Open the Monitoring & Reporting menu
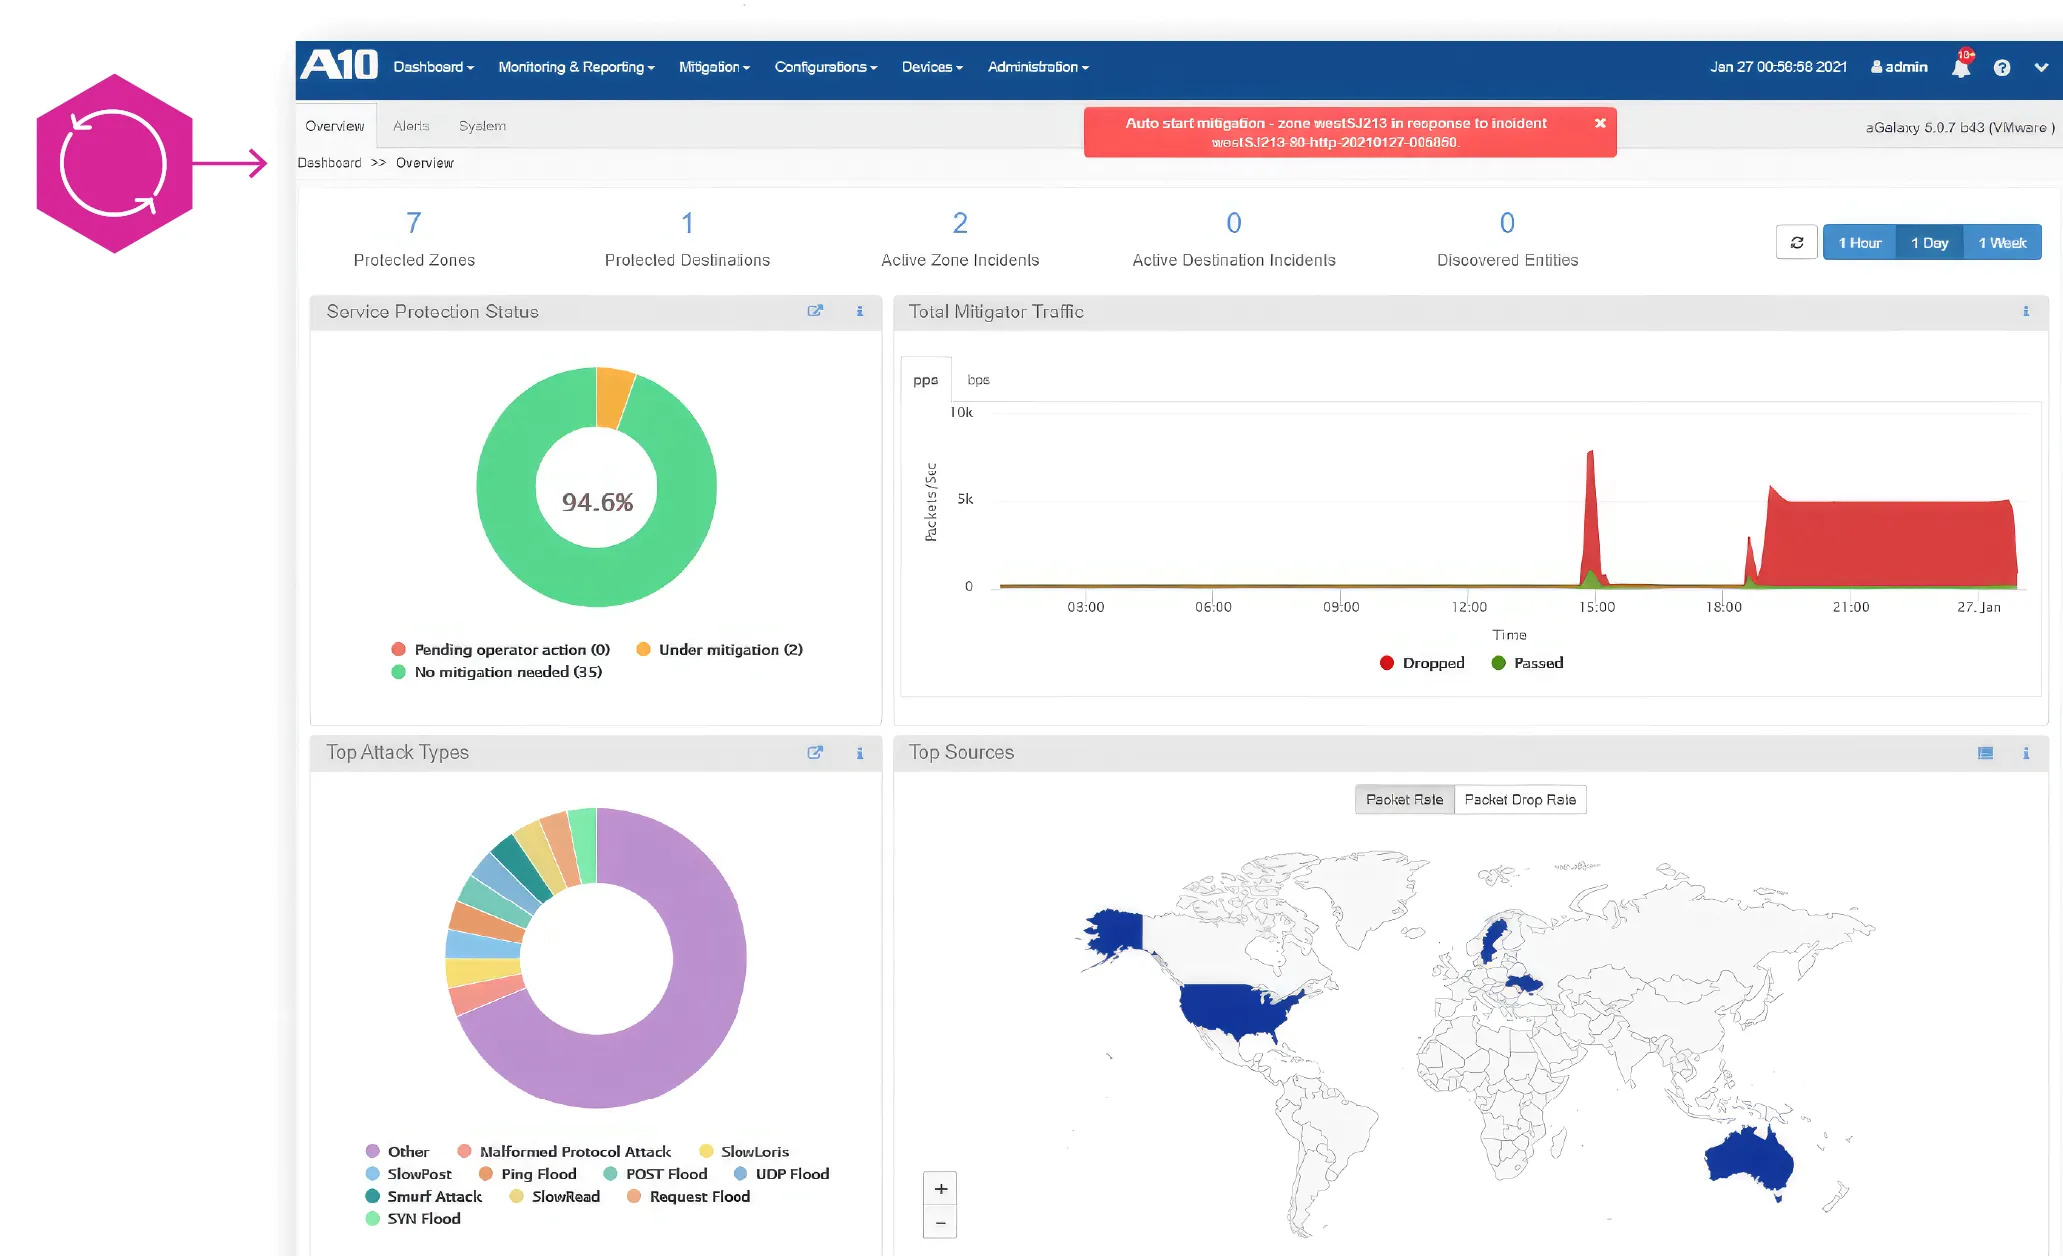This screenshot has height=1256, width=2063. [x=576, y=67]
